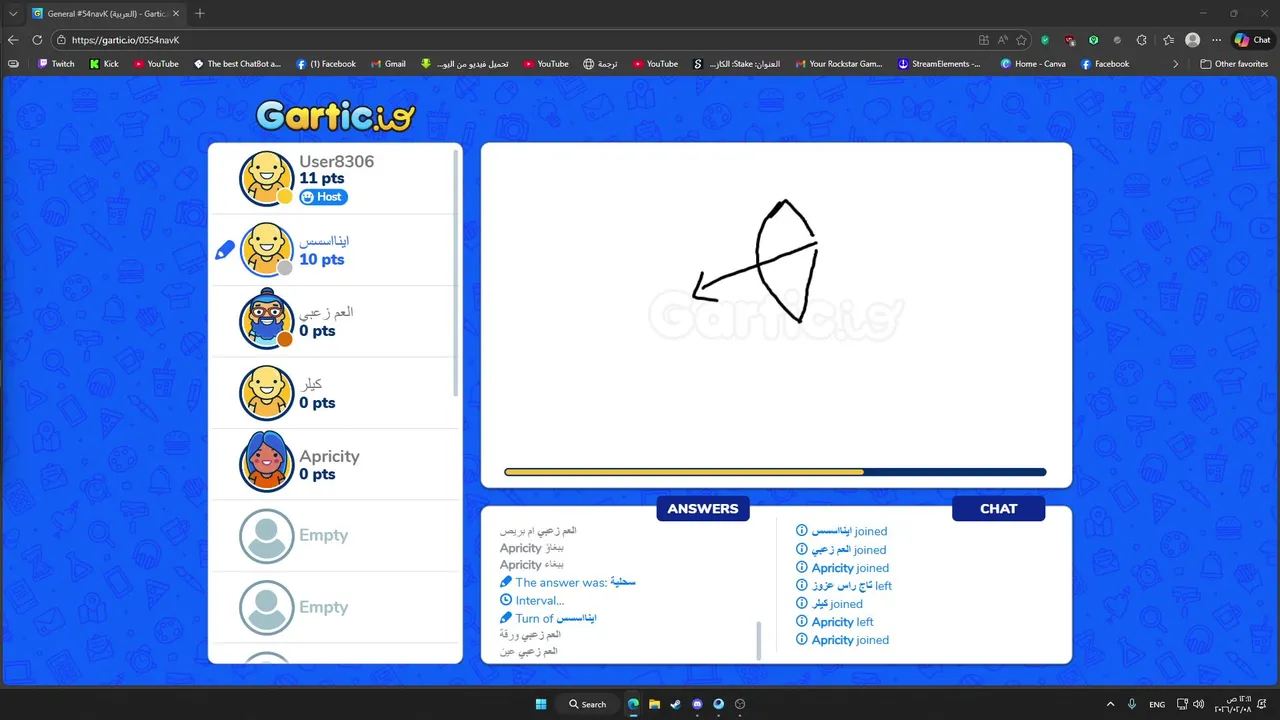The height and width of the screenshot is (720, 1280).
Task: Switch to the ANSWERS tab
Action: (x=703, y=509)
